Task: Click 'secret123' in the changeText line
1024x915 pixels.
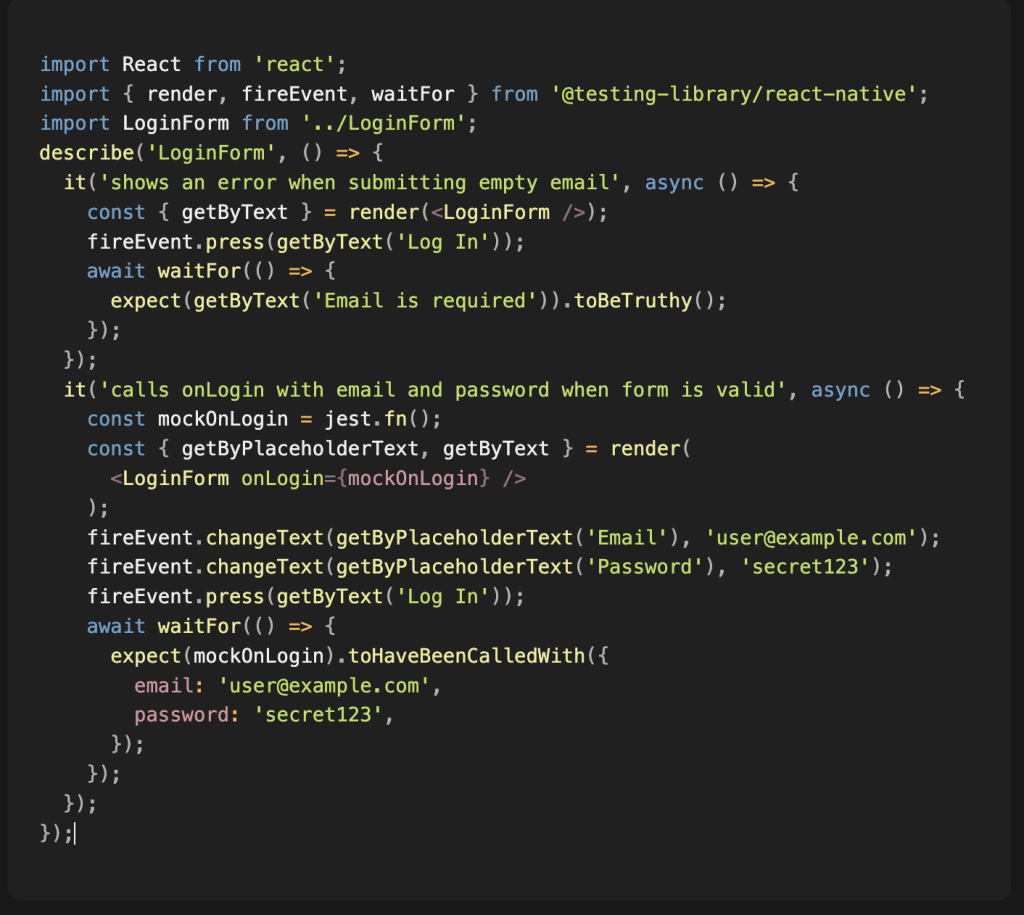Action: [821, 567]
